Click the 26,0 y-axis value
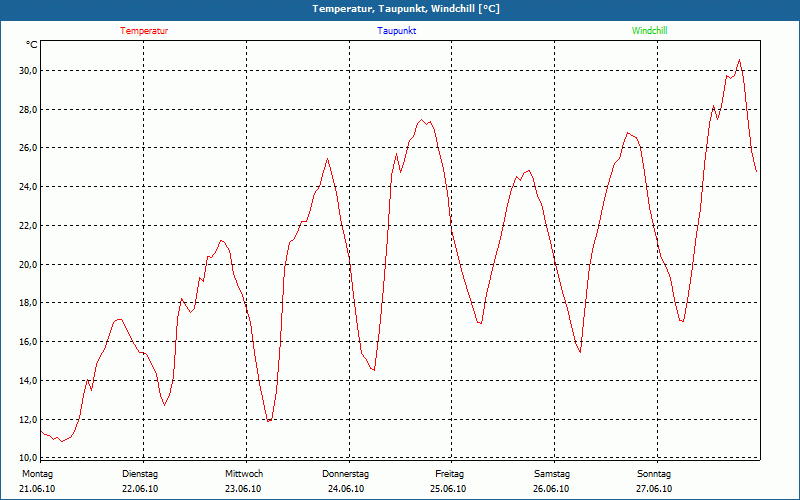This screenshot has height=500, width=800. [x=29, y=148]
